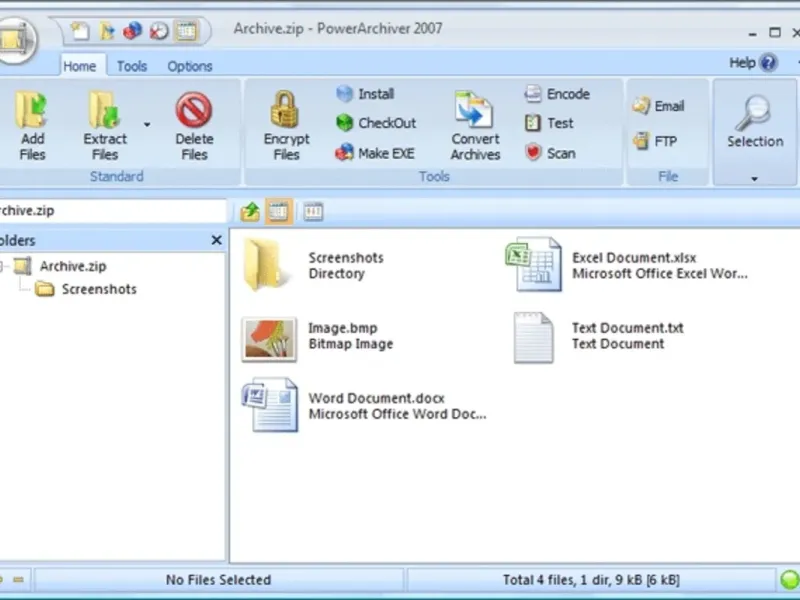This screenshot has height=600, width=800.
Task: Select Word Document.docx file
Action: point(364,406)
